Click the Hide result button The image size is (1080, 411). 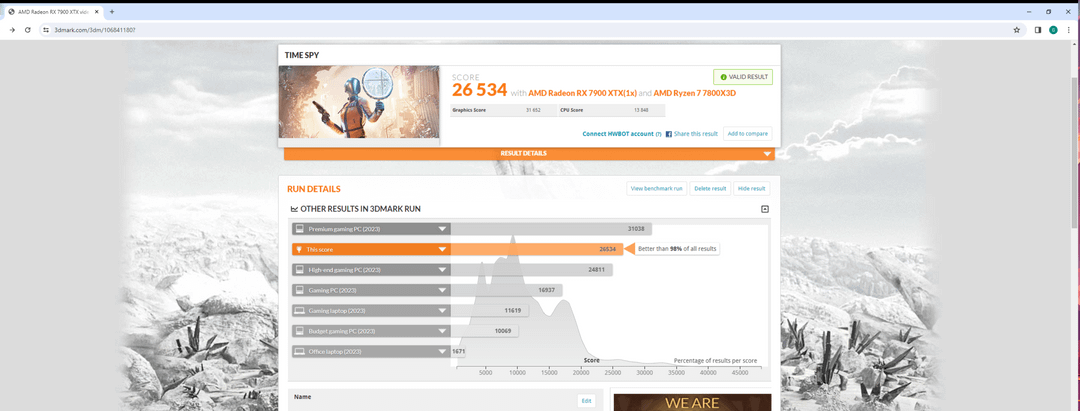coord(751,189)
